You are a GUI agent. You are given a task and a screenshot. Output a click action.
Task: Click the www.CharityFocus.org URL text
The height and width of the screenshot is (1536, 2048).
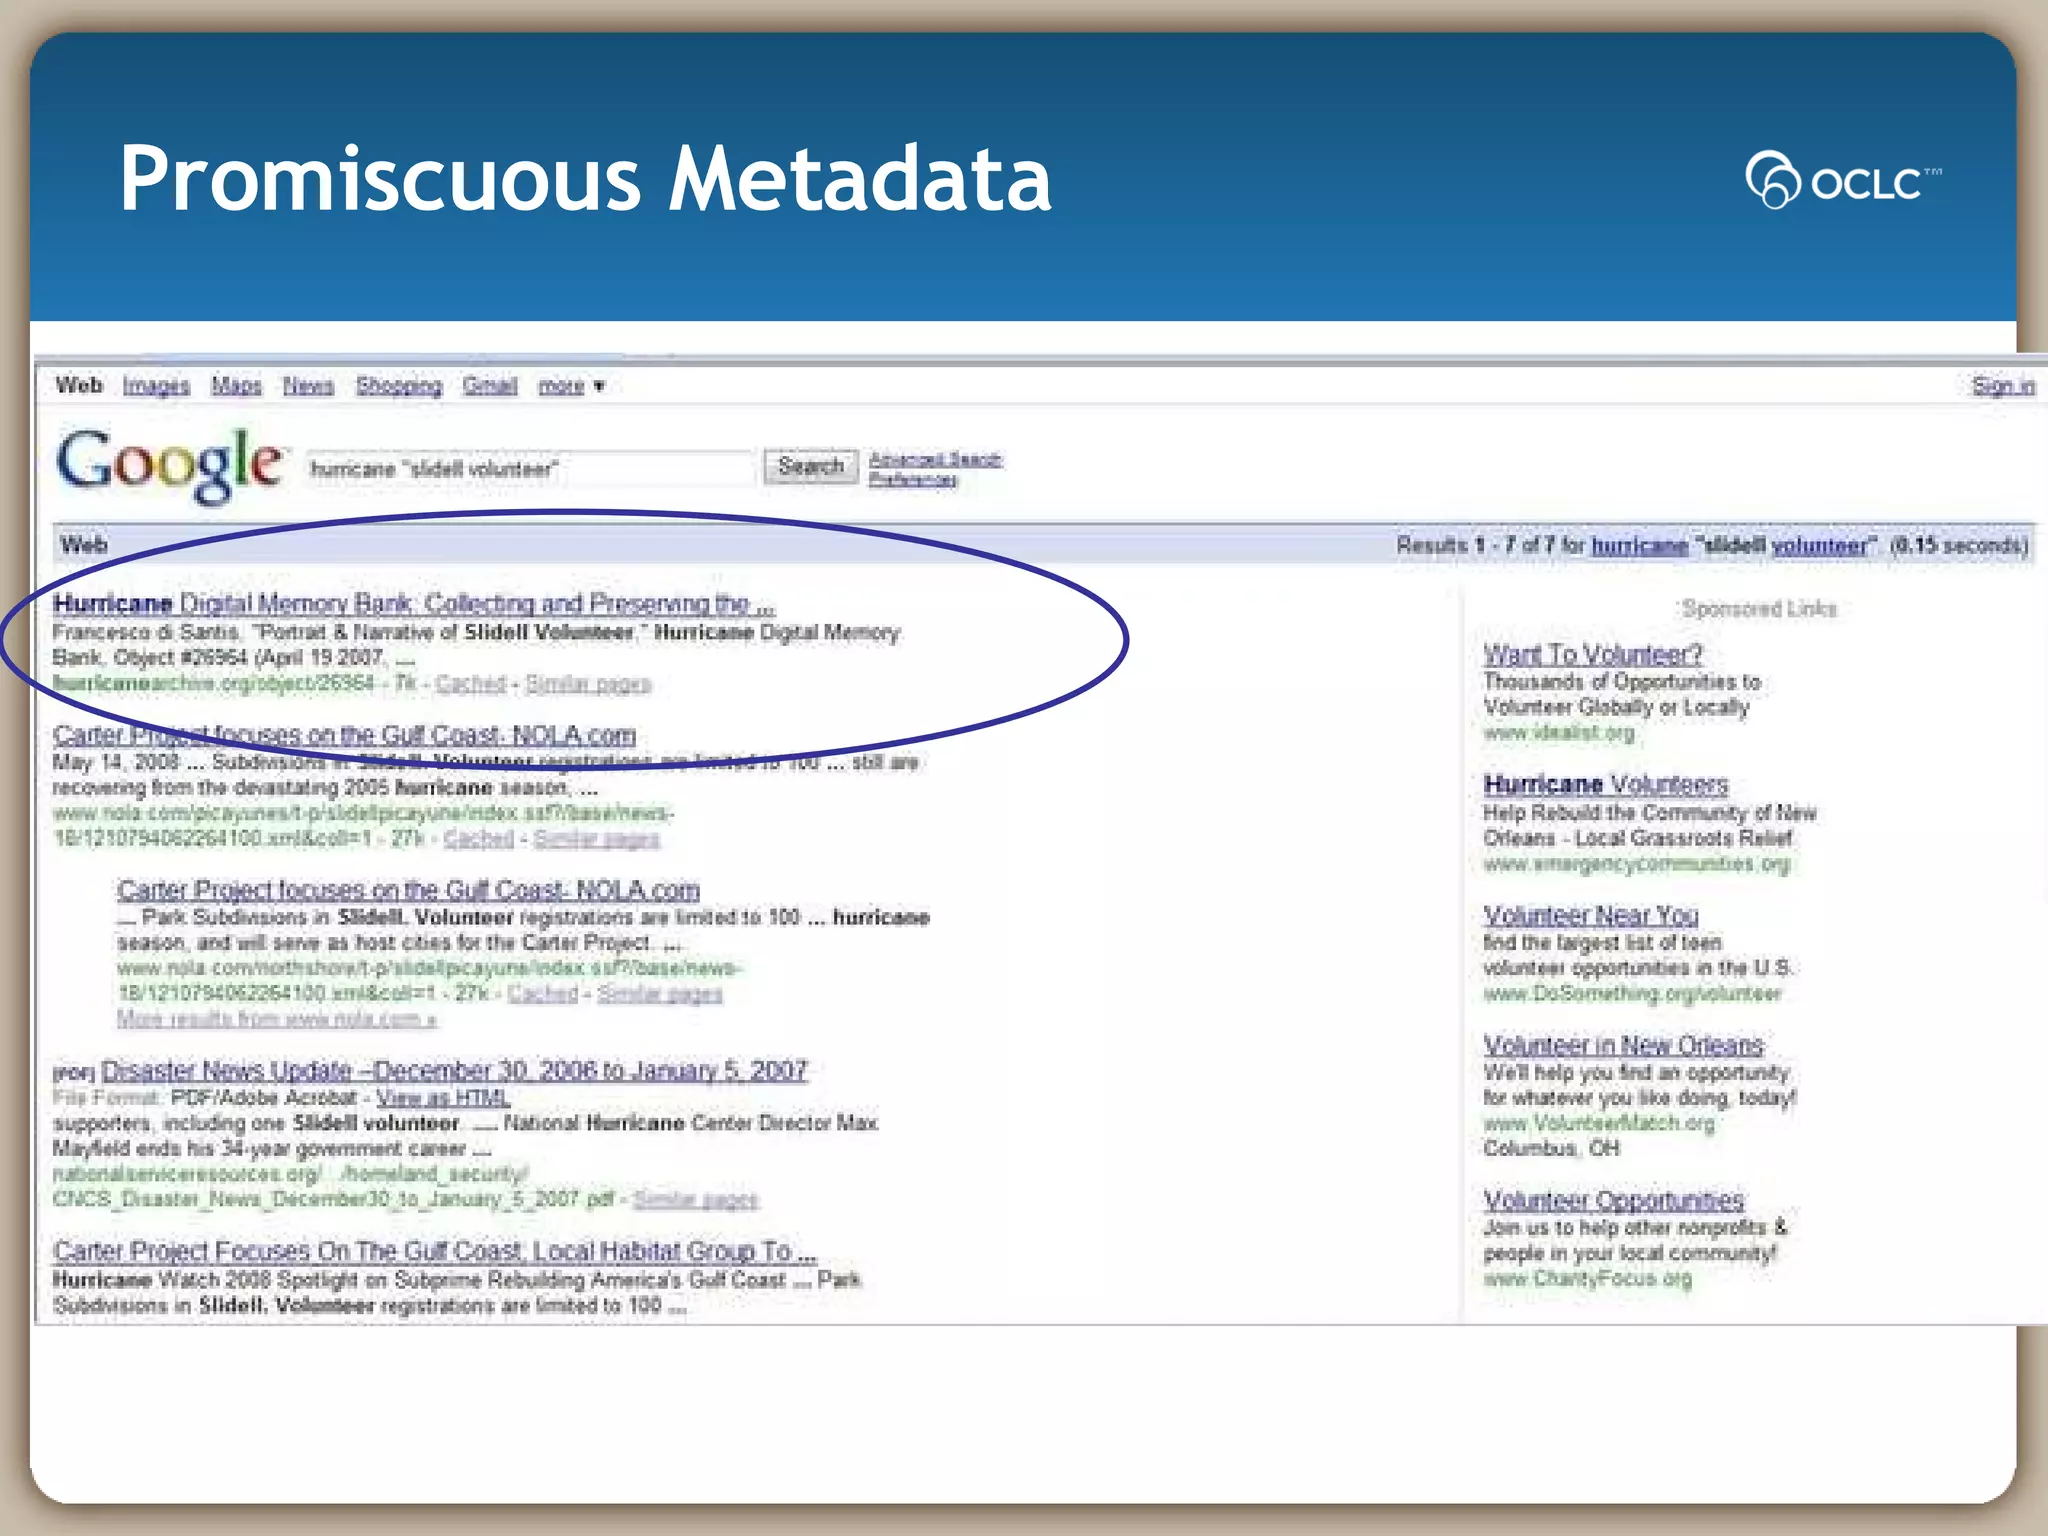click(x=1587, y=1278)
